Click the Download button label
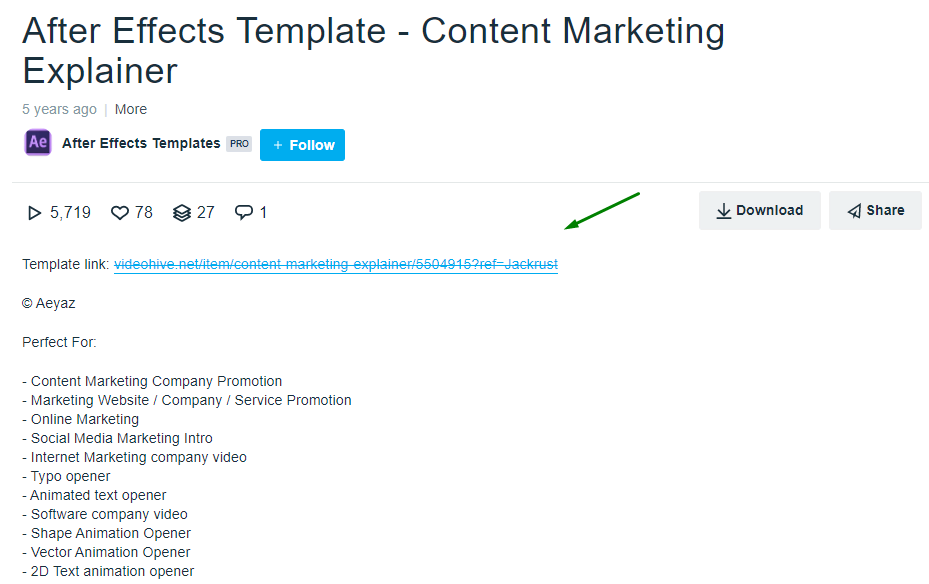Viewport: 929px width, 584px height. 769,211
